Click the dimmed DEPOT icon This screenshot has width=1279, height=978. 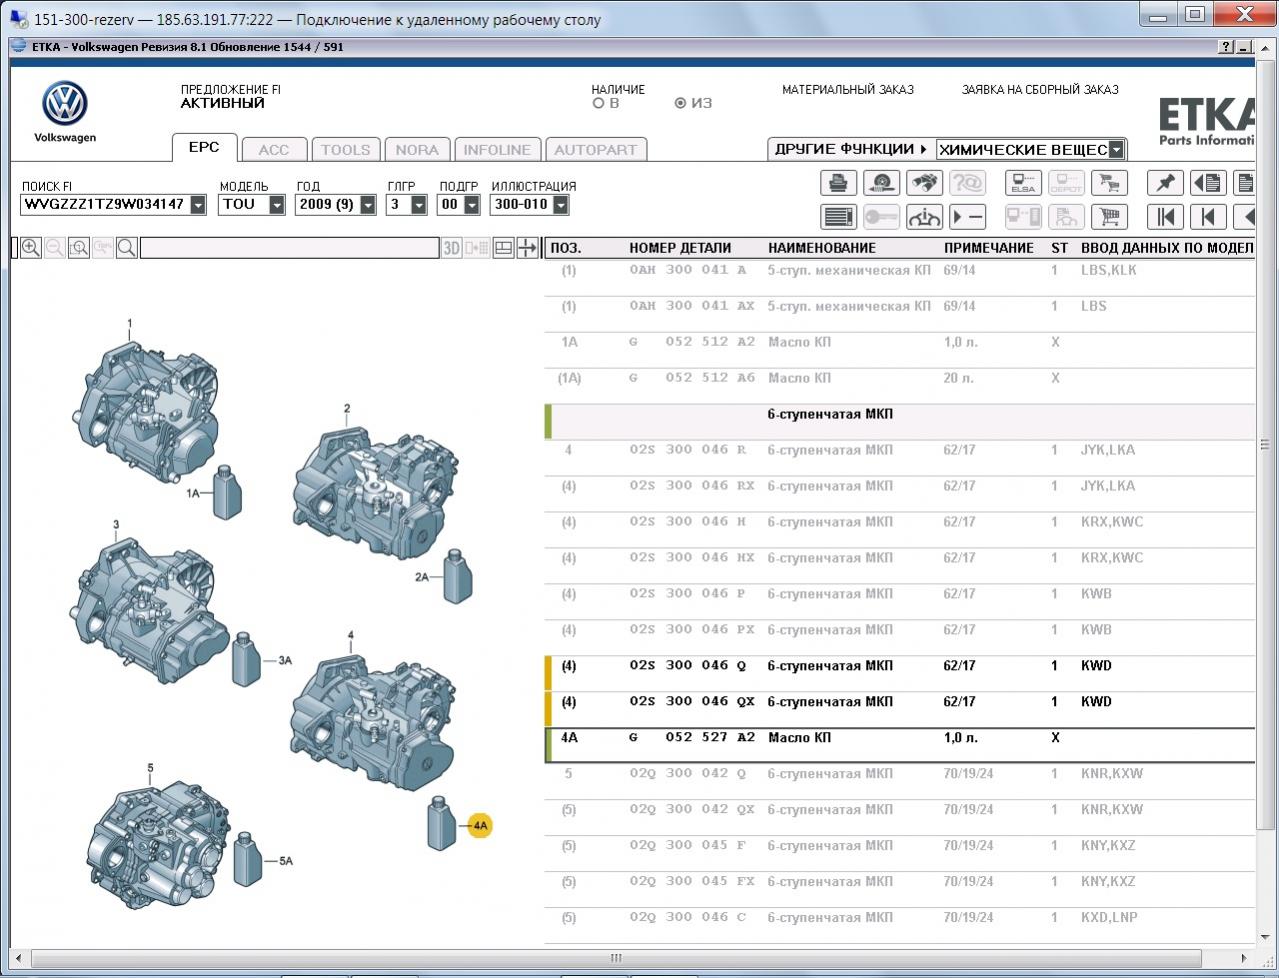pyautogui.click(x=1066, y=183)
